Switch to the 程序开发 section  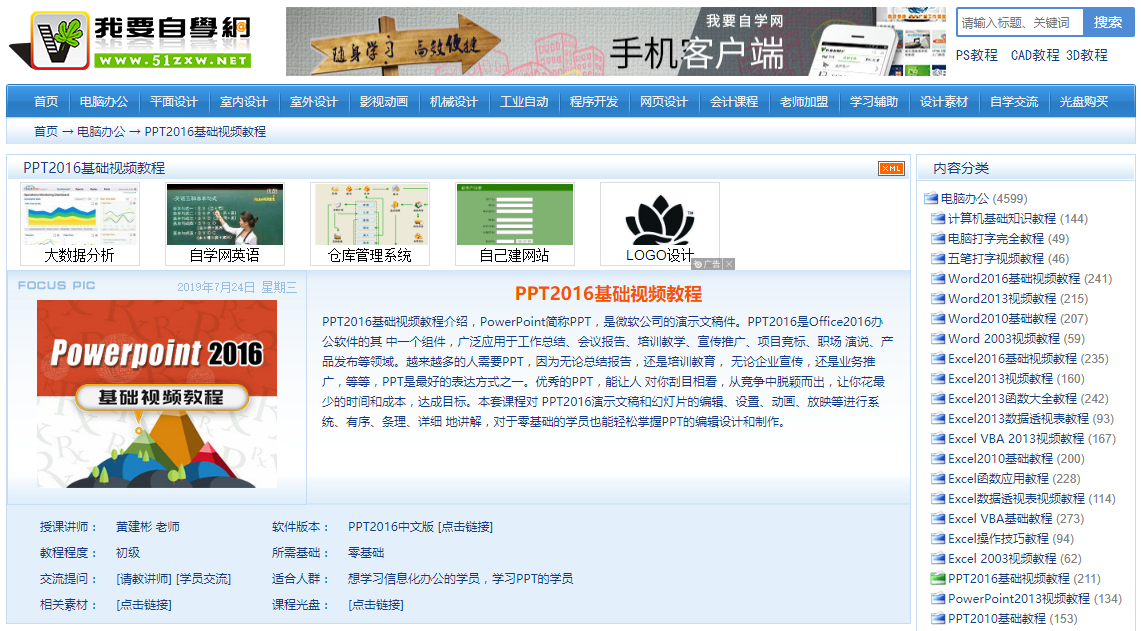click(595, 101)
